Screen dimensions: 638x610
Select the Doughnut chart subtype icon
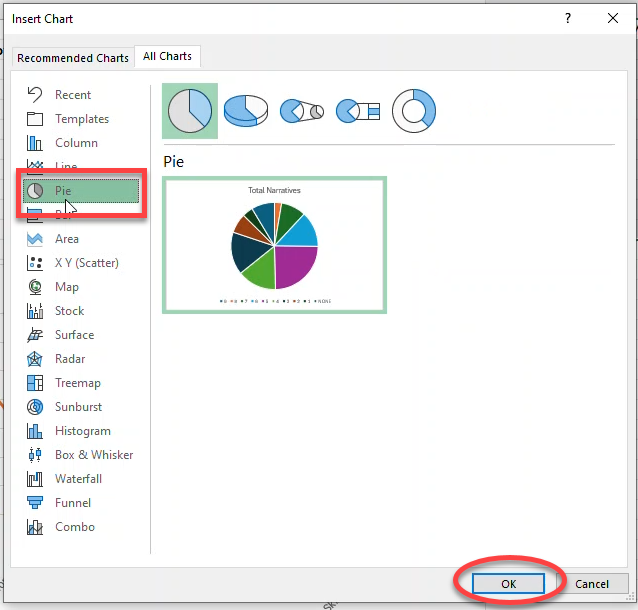[x=415, y=111]
